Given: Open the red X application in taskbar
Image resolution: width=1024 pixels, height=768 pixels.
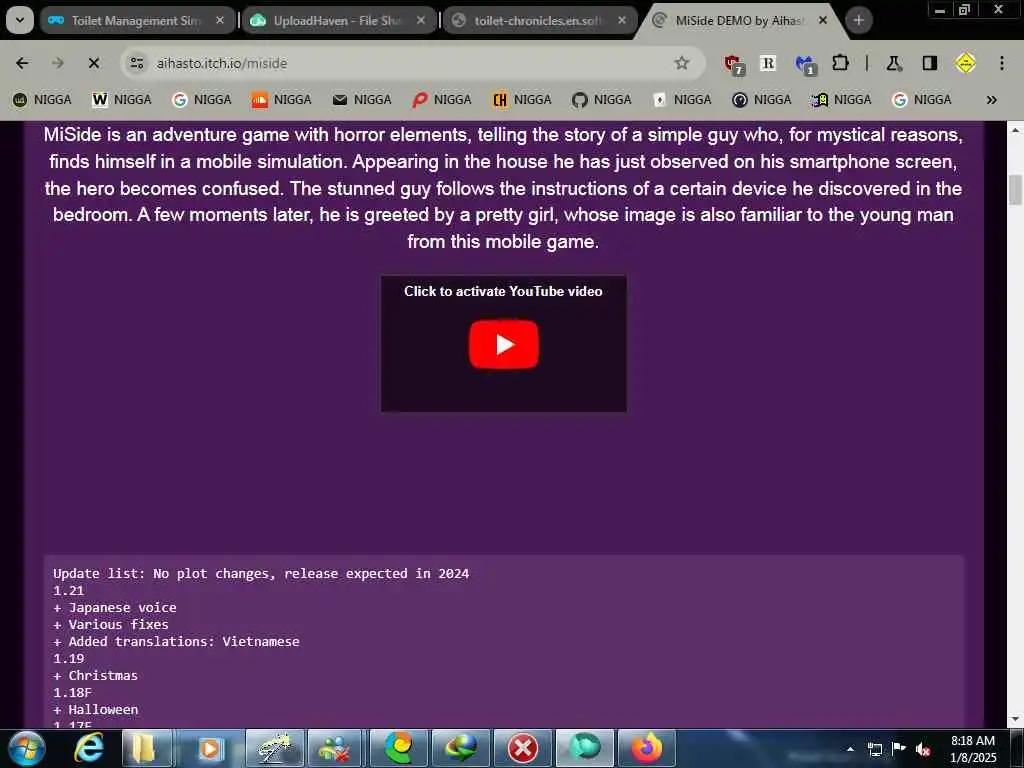Looking at the screenshot, I should click(x=522, y=748).
